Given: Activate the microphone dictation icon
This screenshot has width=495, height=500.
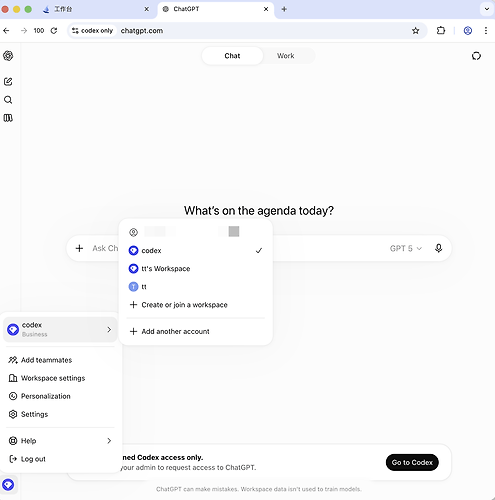Looking at the screenshot, I should pyautogui.click(x=439, y=248).
